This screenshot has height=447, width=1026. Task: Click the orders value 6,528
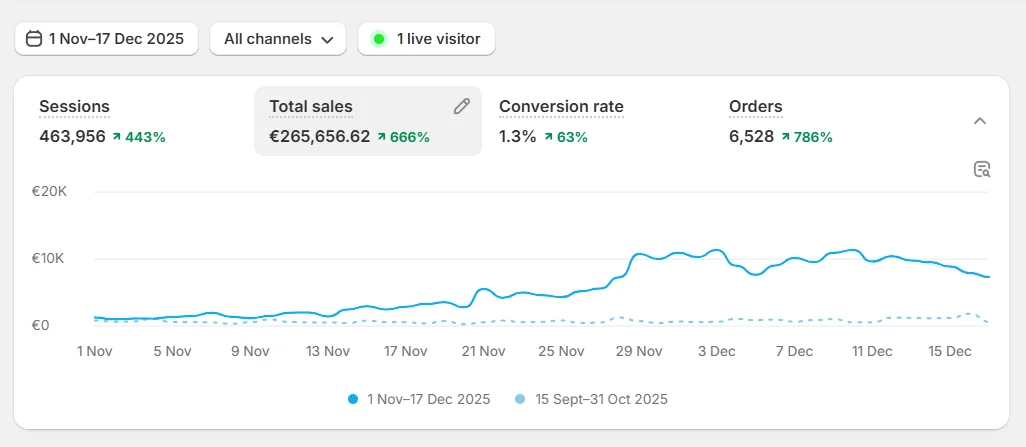tap(751, 137)
